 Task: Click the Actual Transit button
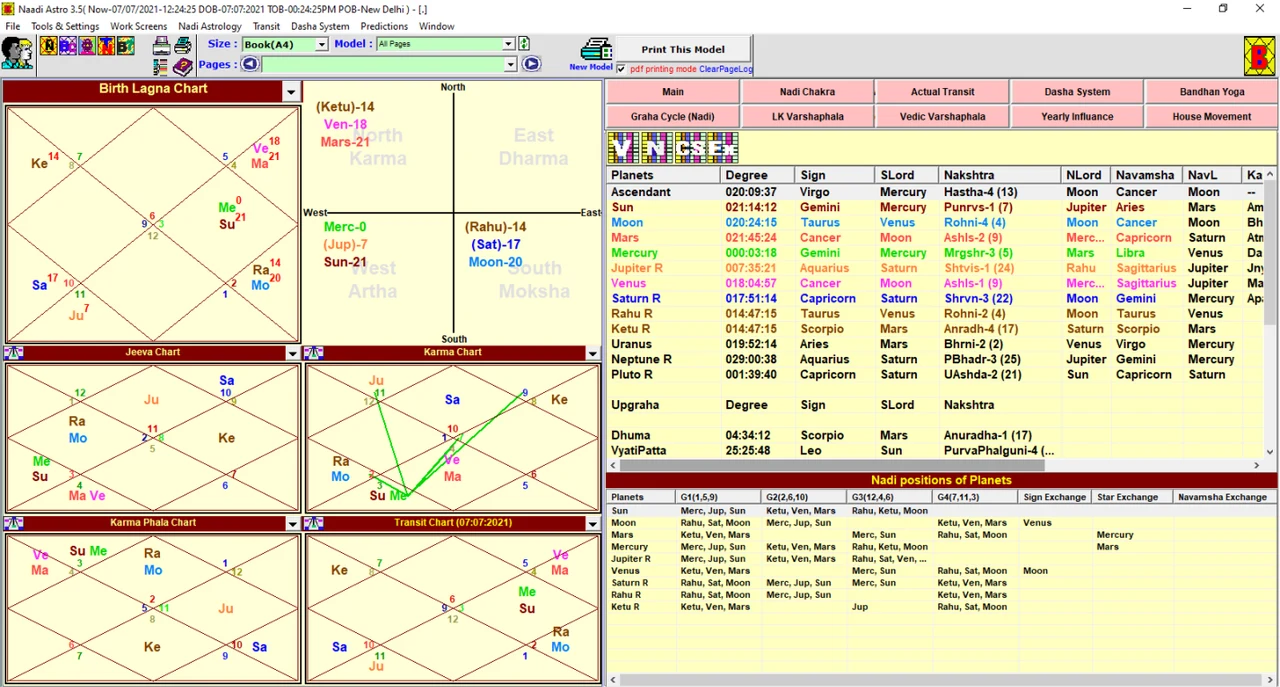point(942,91)
